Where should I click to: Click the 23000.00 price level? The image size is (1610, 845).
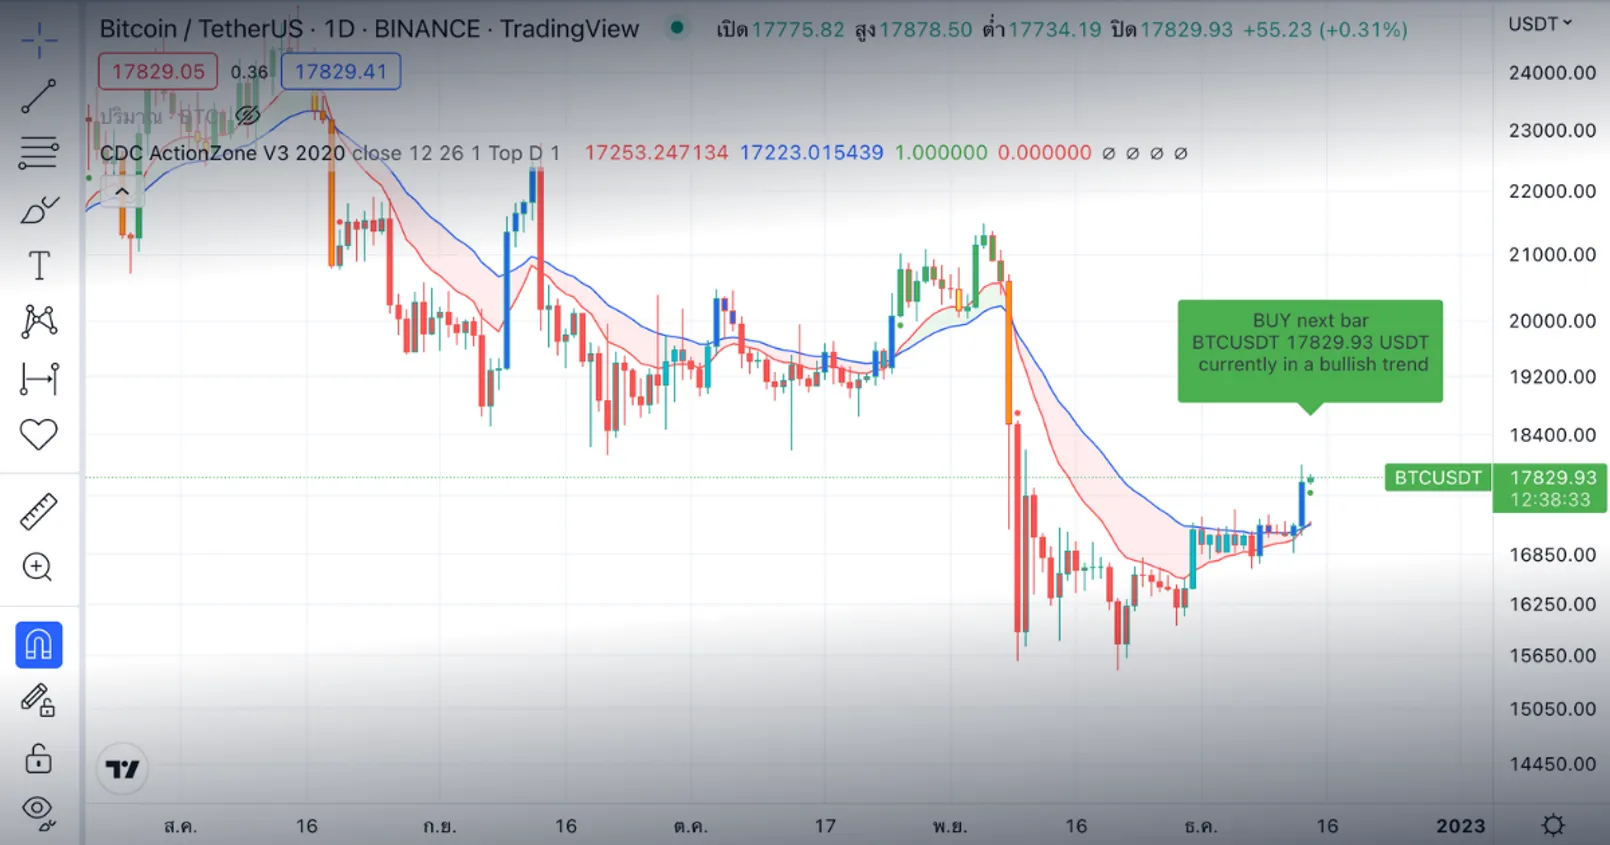click(x=1552, y=131)
